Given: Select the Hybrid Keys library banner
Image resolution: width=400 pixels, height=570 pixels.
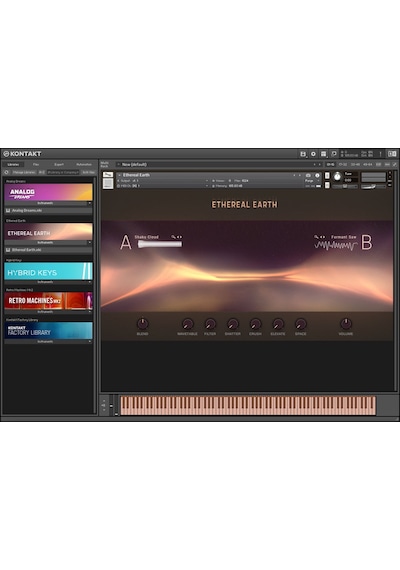Looking at the screenshot, I should pos(48,271).
